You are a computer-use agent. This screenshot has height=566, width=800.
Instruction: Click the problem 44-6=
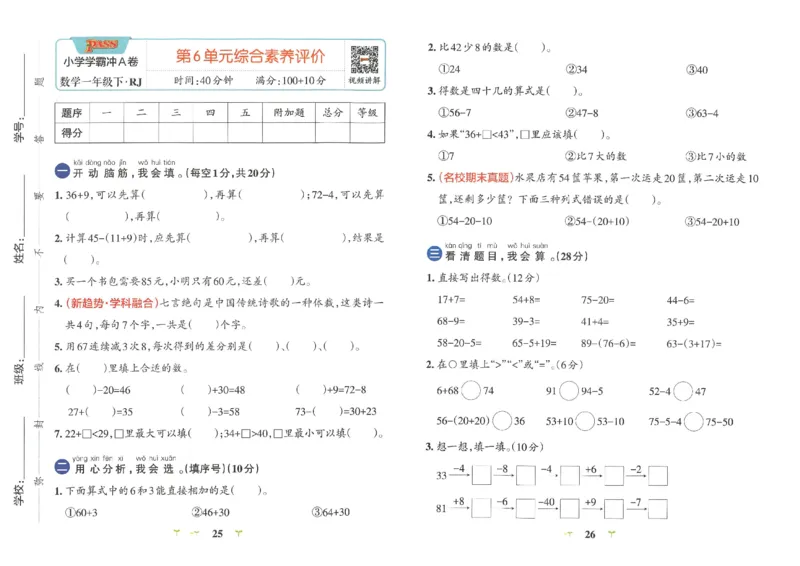pyautogui.click(x=681, y=301)
